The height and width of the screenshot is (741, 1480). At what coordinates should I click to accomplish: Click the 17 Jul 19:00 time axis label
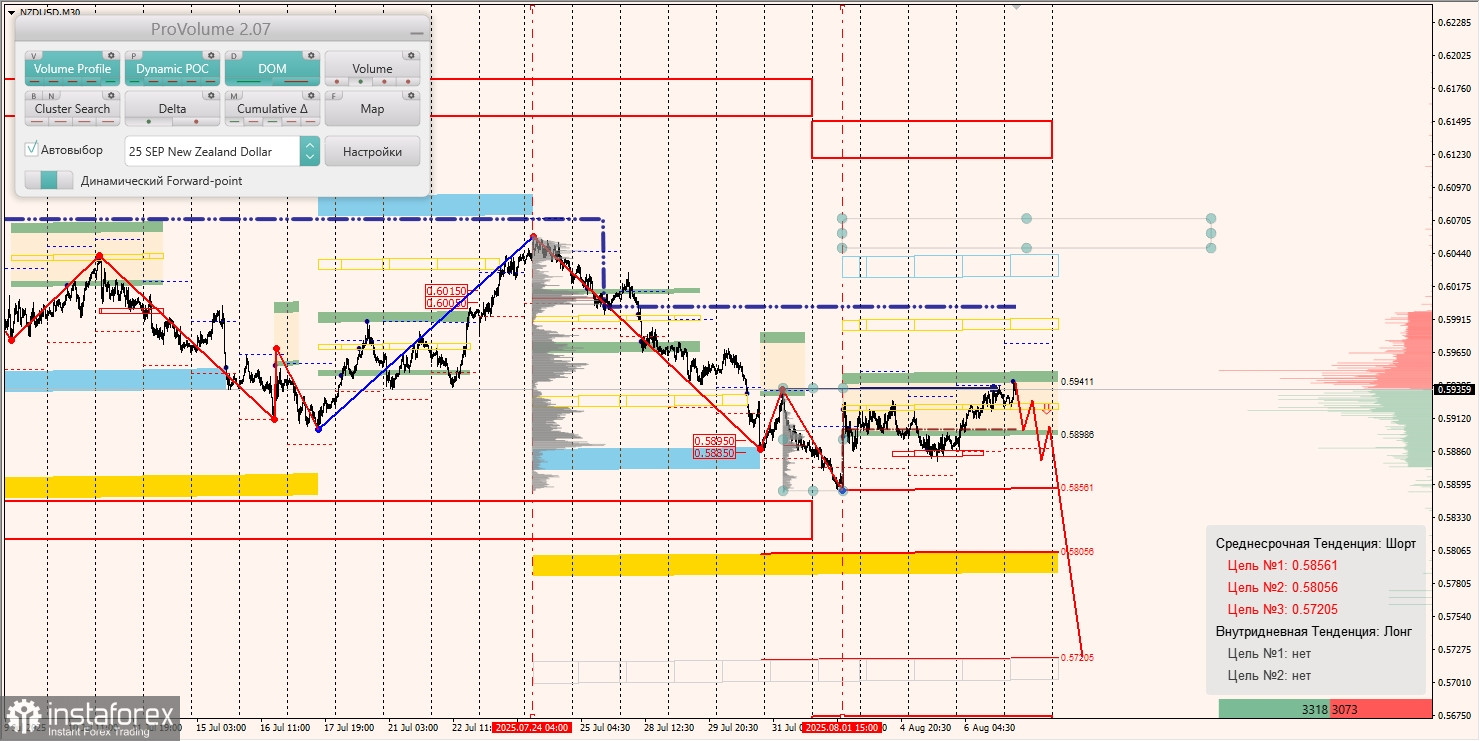point(348,728)
